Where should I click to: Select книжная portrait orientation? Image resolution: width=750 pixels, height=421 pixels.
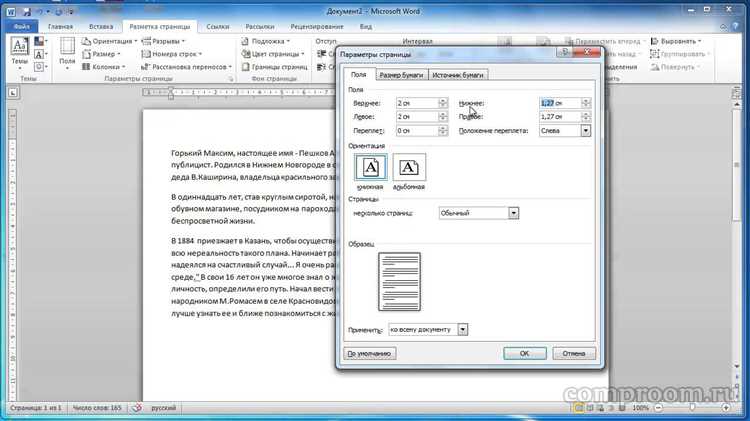[x=371, y=167]
